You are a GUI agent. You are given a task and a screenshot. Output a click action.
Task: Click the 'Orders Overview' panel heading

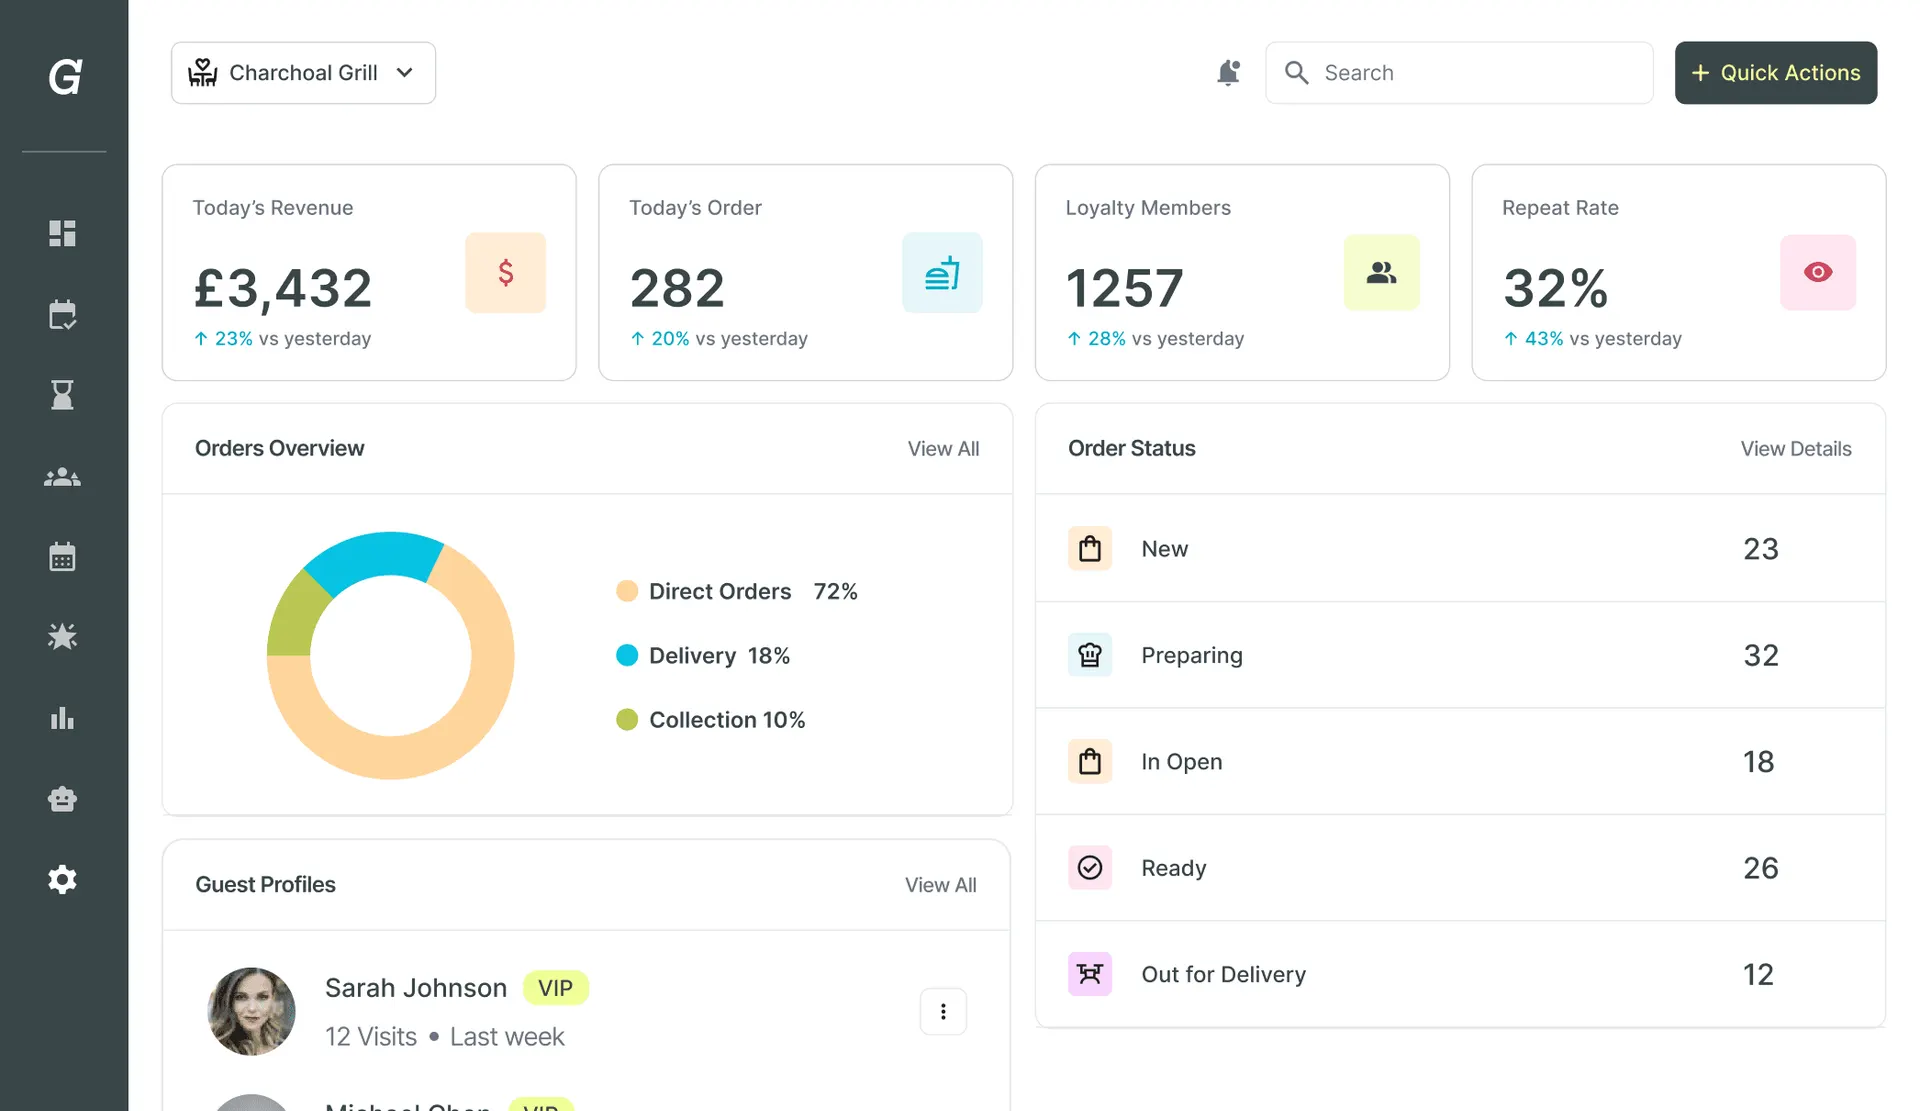280,448
